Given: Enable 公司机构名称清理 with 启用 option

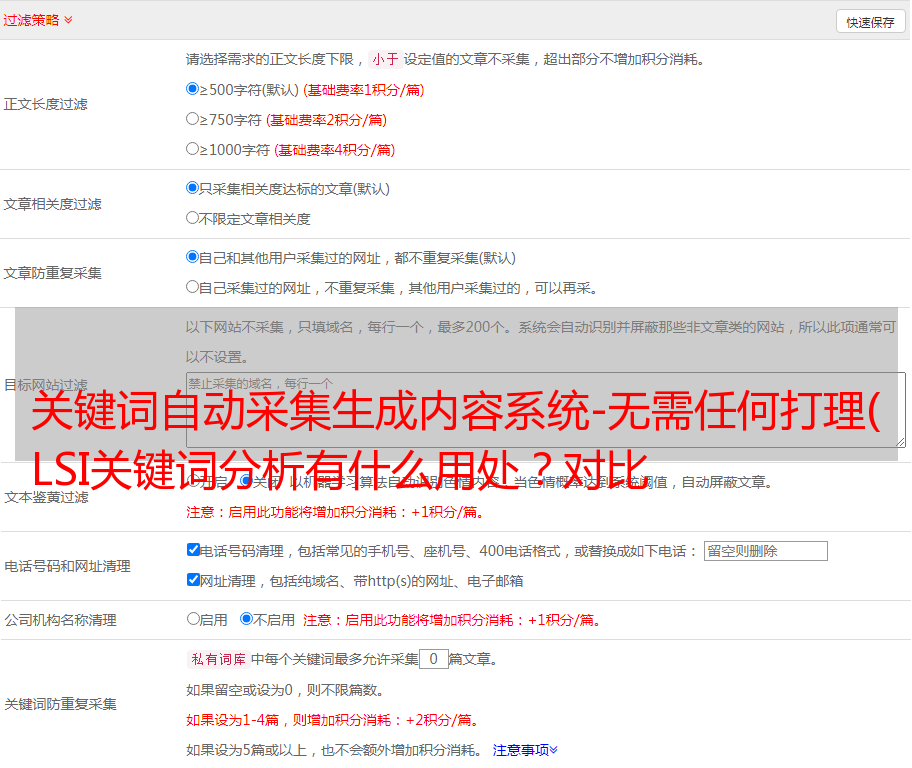Looking at the screenshot, I should 193,619.
